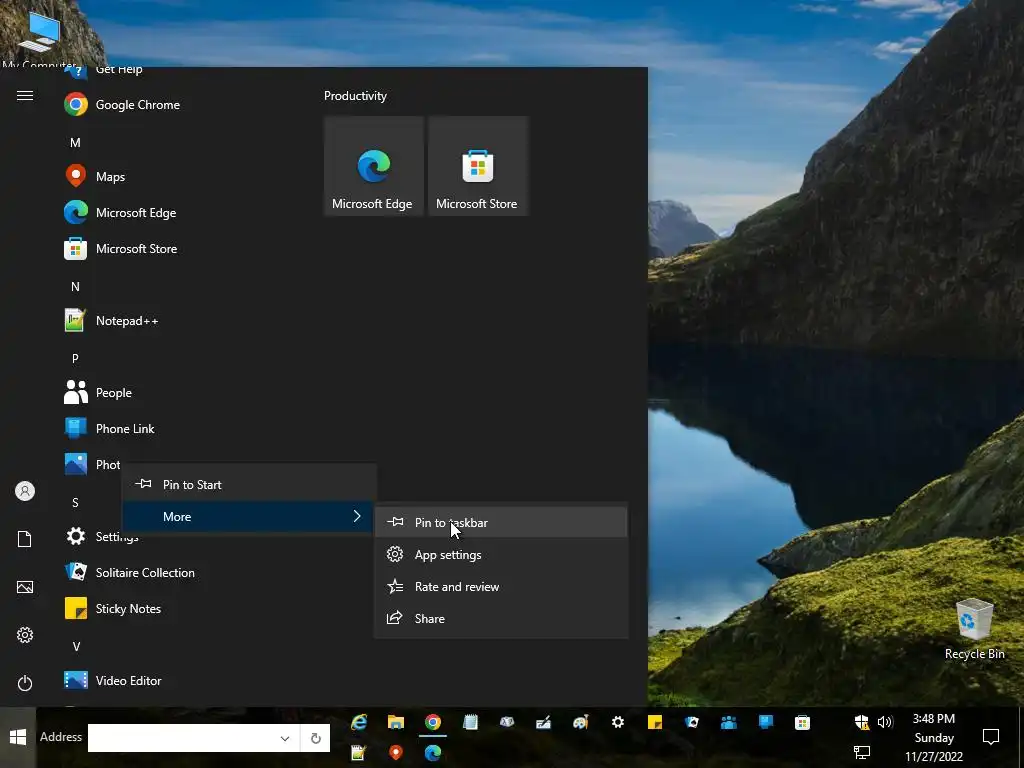Open People app on the taskbar
This screenshot has width=1024, height=768.
729,722
